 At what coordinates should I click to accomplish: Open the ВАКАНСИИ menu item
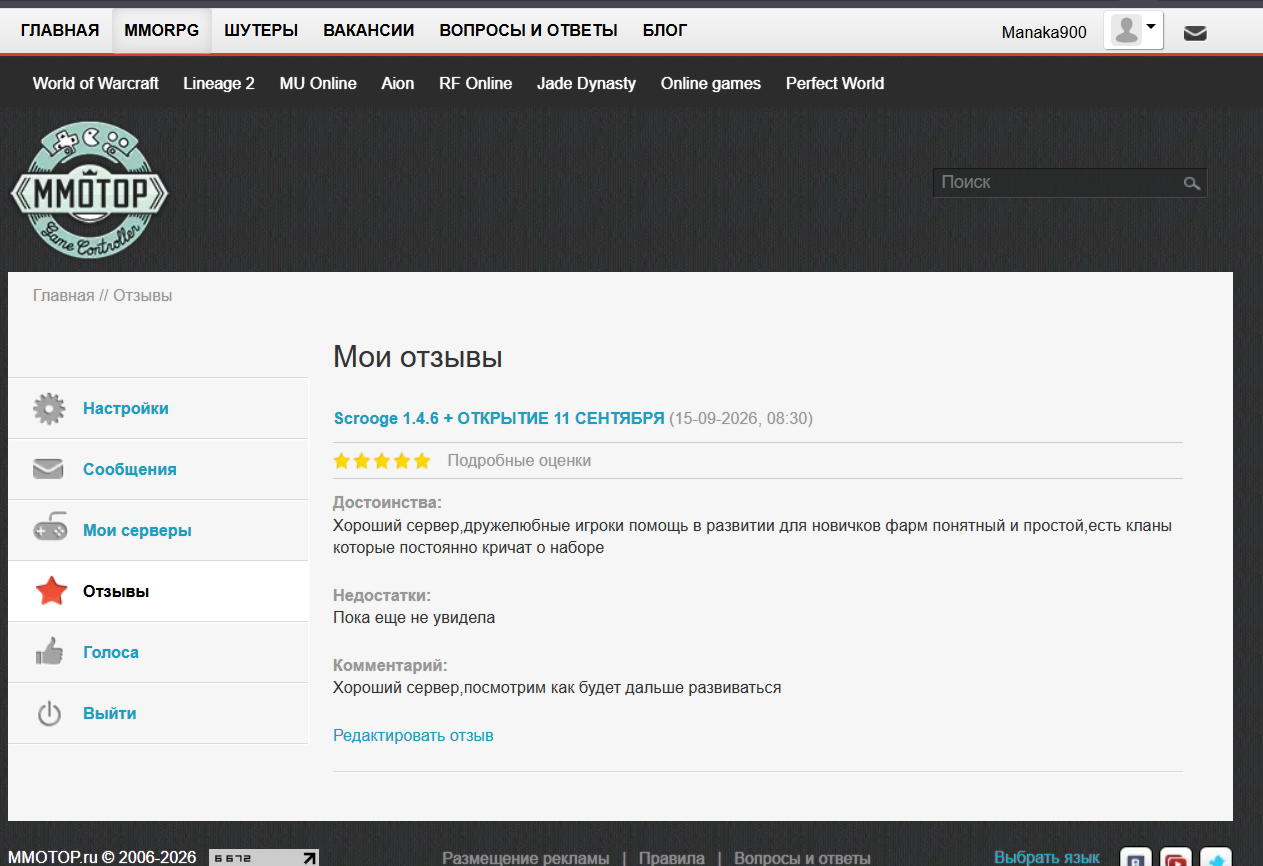(369, 30)
